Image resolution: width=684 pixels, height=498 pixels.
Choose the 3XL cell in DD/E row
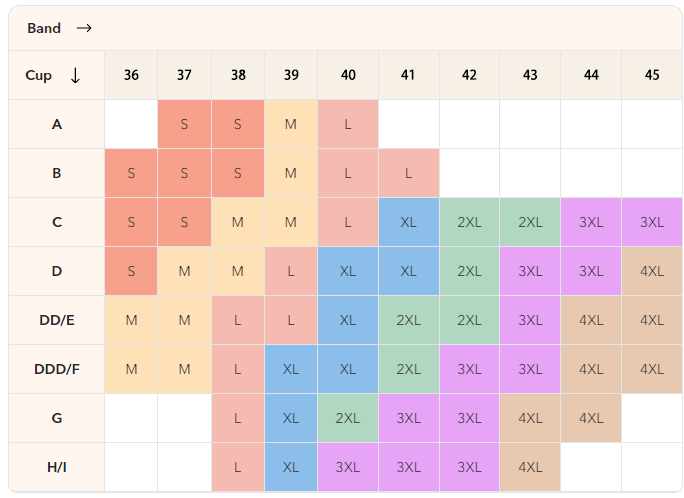point(530,320)
